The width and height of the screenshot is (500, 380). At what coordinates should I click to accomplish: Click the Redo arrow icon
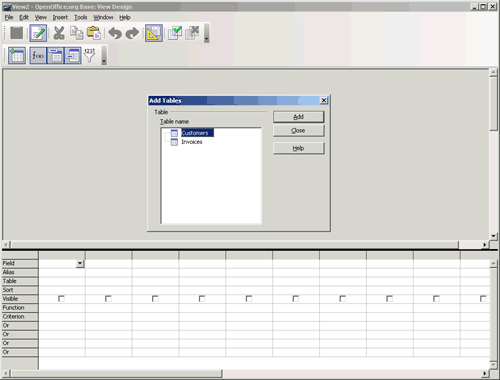[x=132, y=33]
